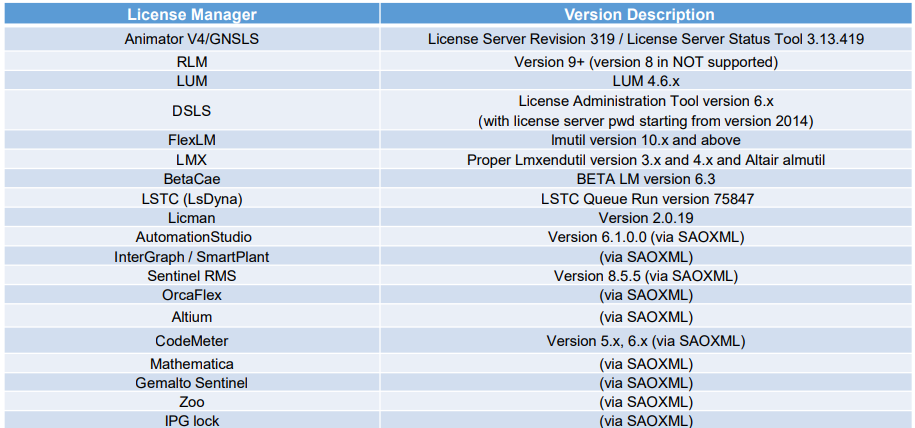Select the 'Zoo' license manager cell
The width and height of the screenshot is (915, 428).
point(192,402)
